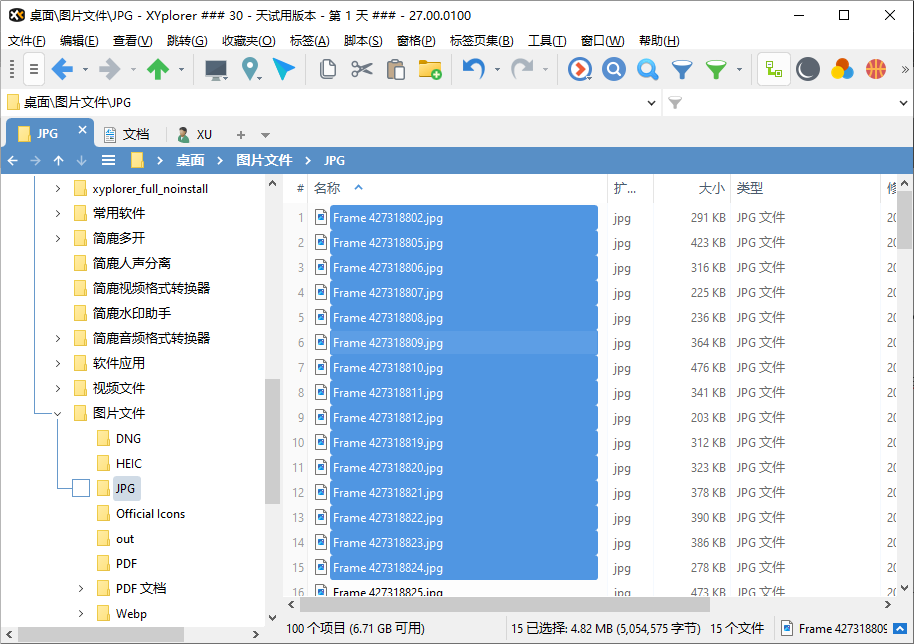
Task: Open the 工具(T) menu
Action: click(x=546, y=41)
